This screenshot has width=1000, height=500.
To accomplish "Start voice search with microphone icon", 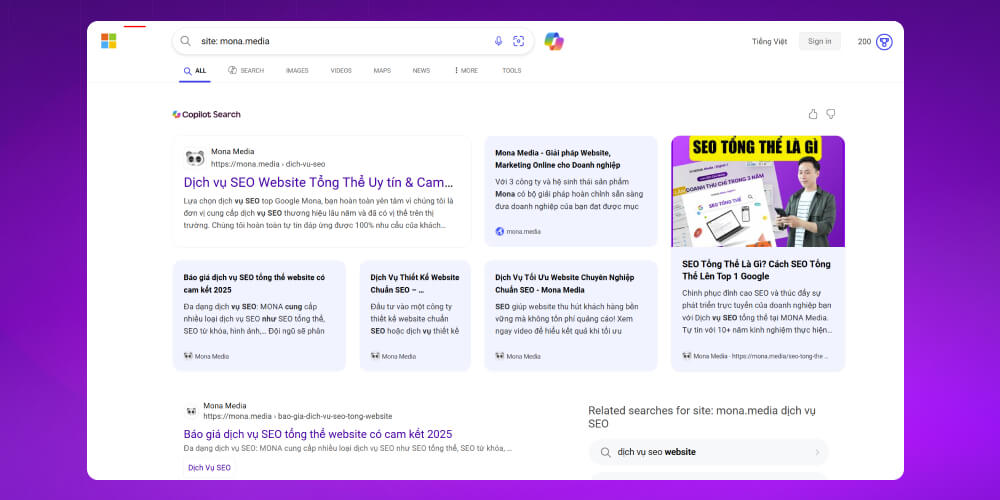I will pyautogui.click(x=498, y=41).
